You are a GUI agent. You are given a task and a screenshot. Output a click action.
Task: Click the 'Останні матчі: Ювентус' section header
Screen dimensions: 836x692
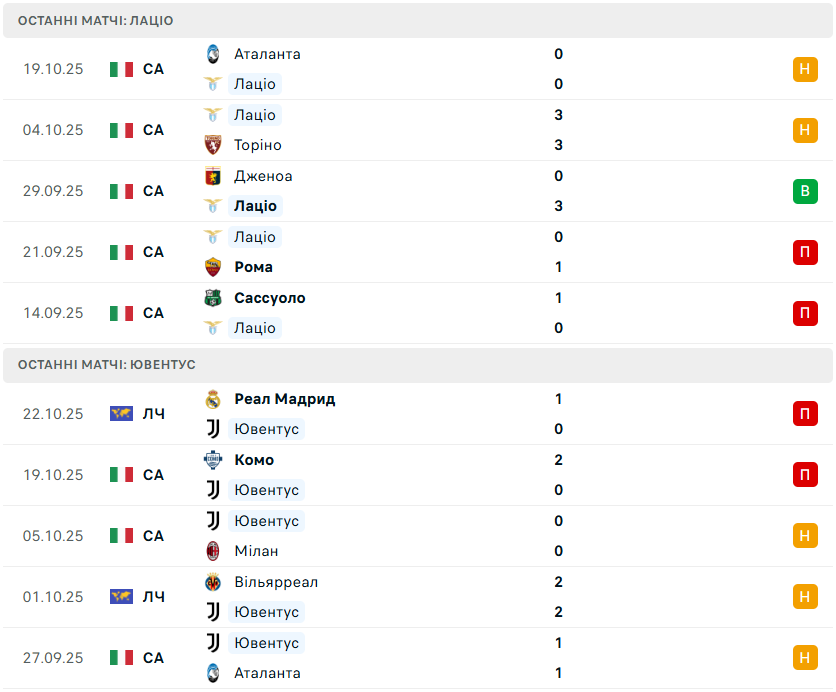pyautogui.click(x=107, y=365)
